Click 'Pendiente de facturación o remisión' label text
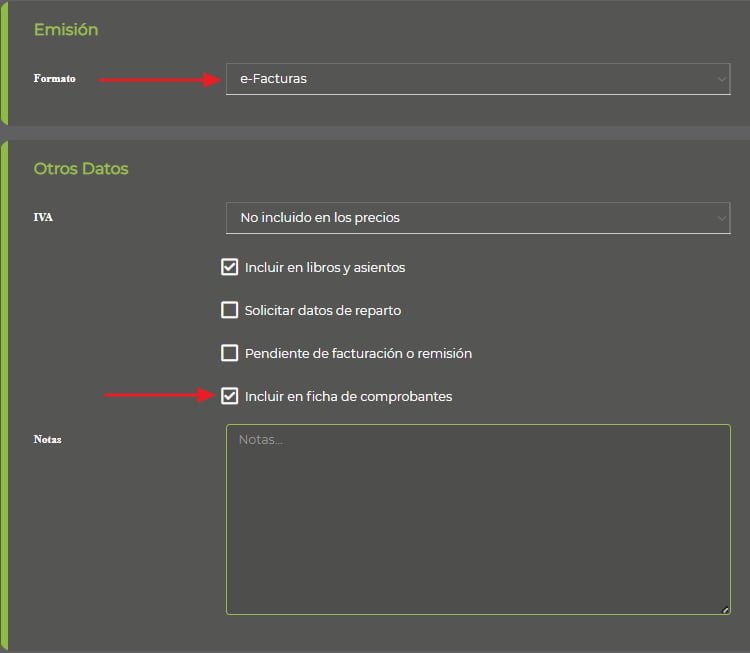 358,354
